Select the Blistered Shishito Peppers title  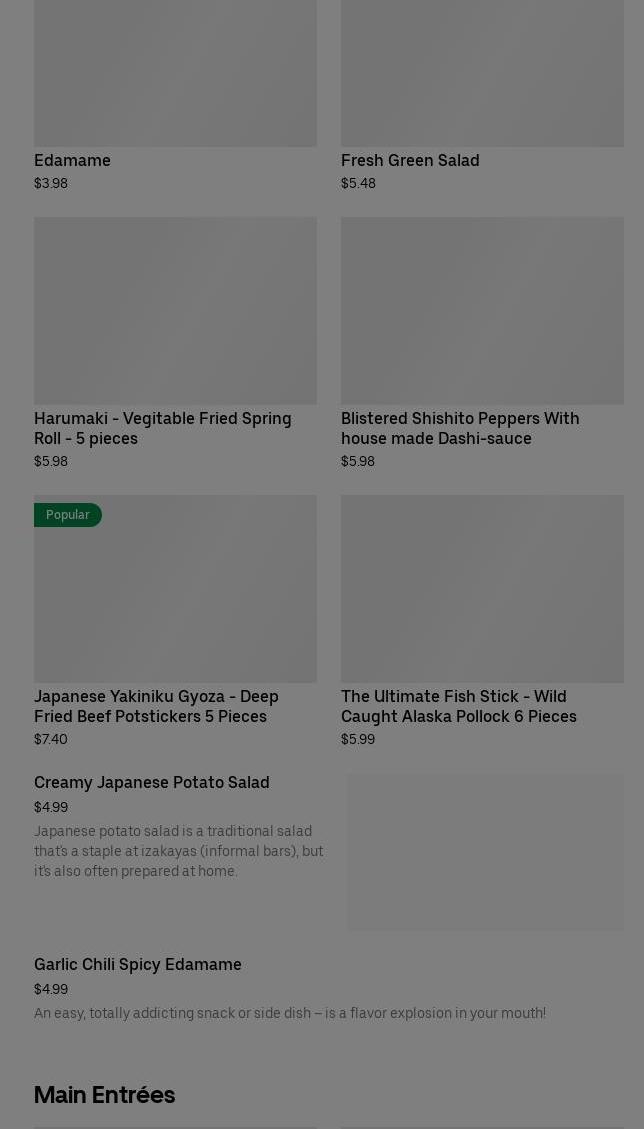point(460,428)
